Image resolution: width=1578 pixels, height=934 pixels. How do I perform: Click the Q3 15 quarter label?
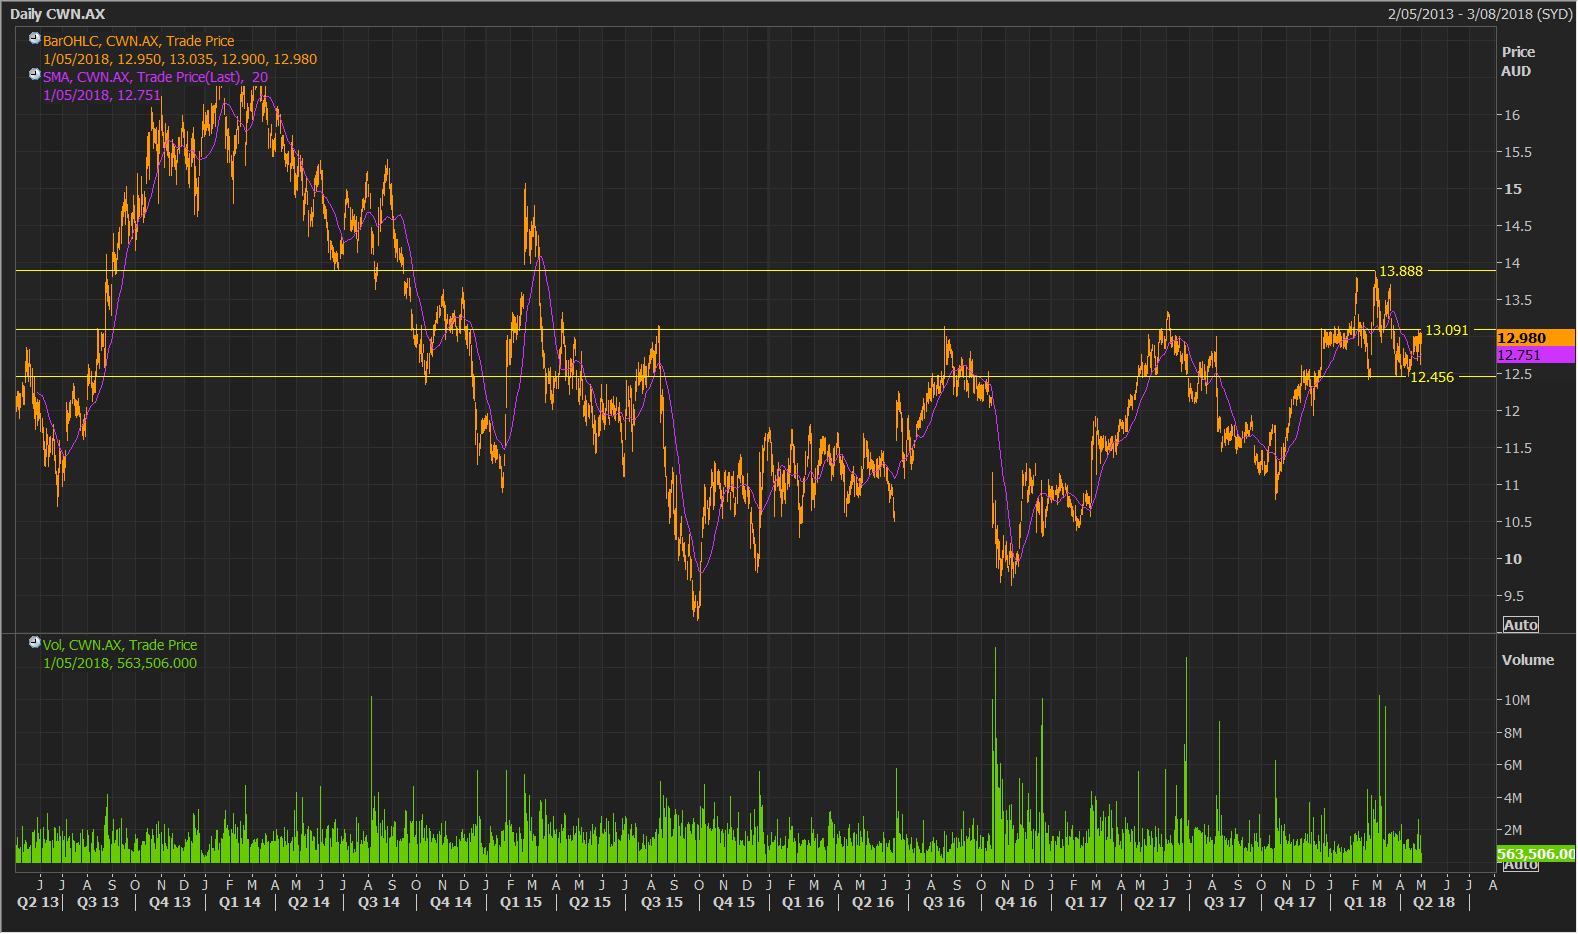coord(662,902)
